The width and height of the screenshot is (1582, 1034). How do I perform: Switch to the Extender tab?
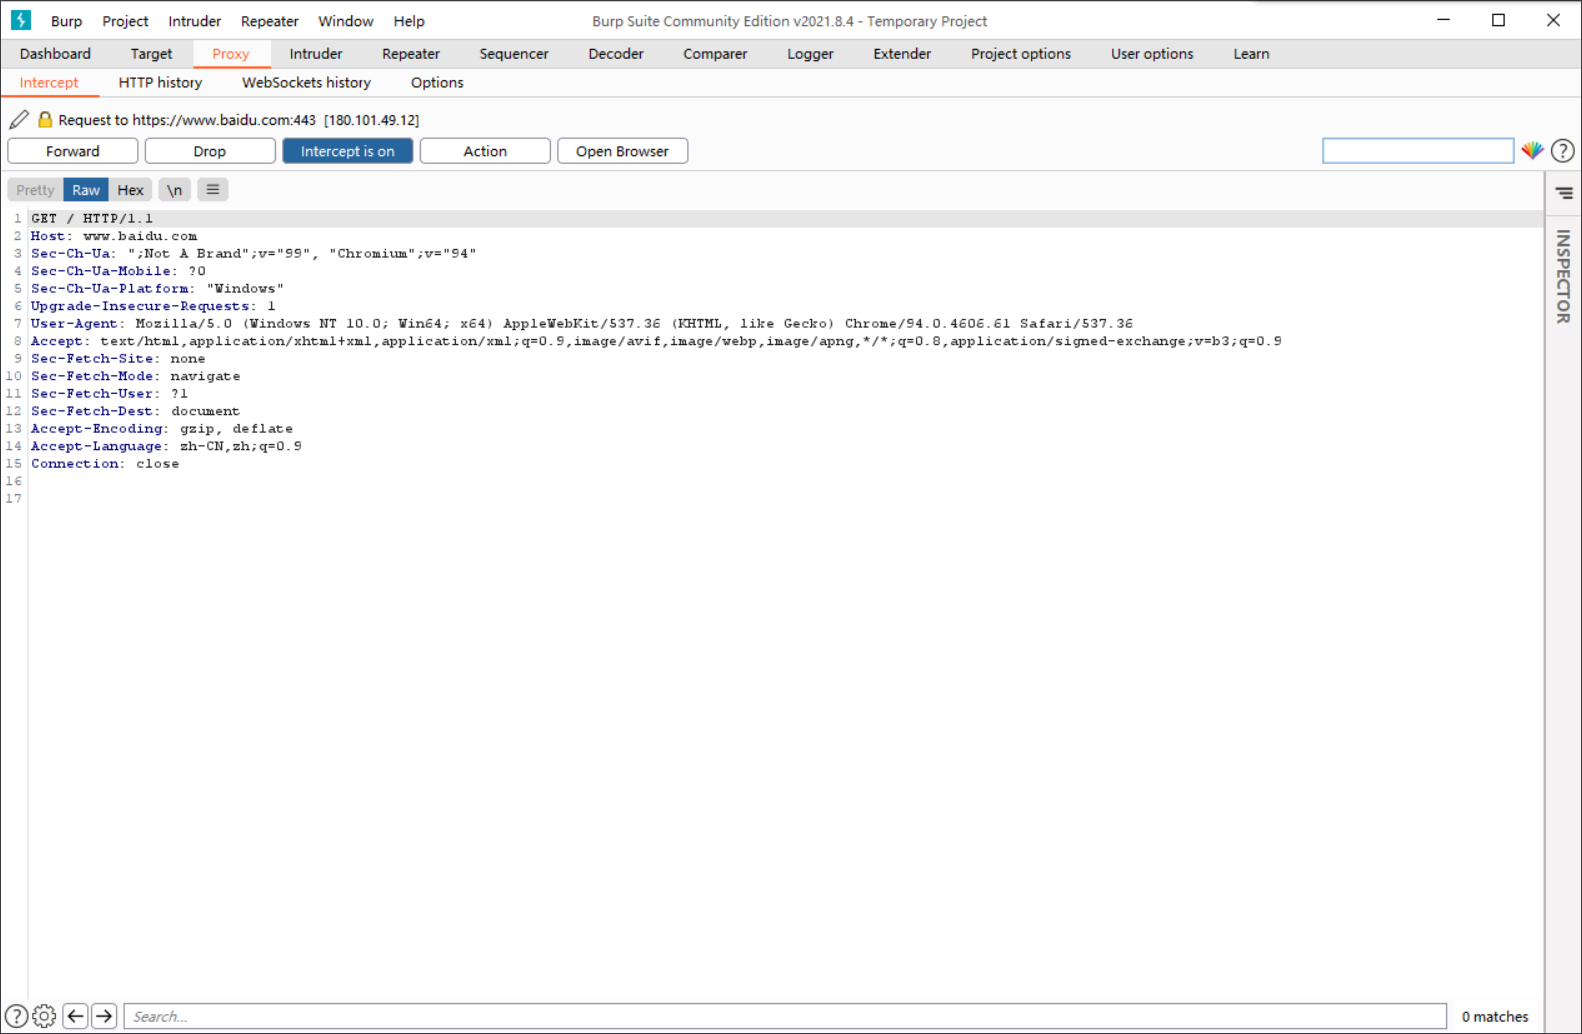pos(902,54)
